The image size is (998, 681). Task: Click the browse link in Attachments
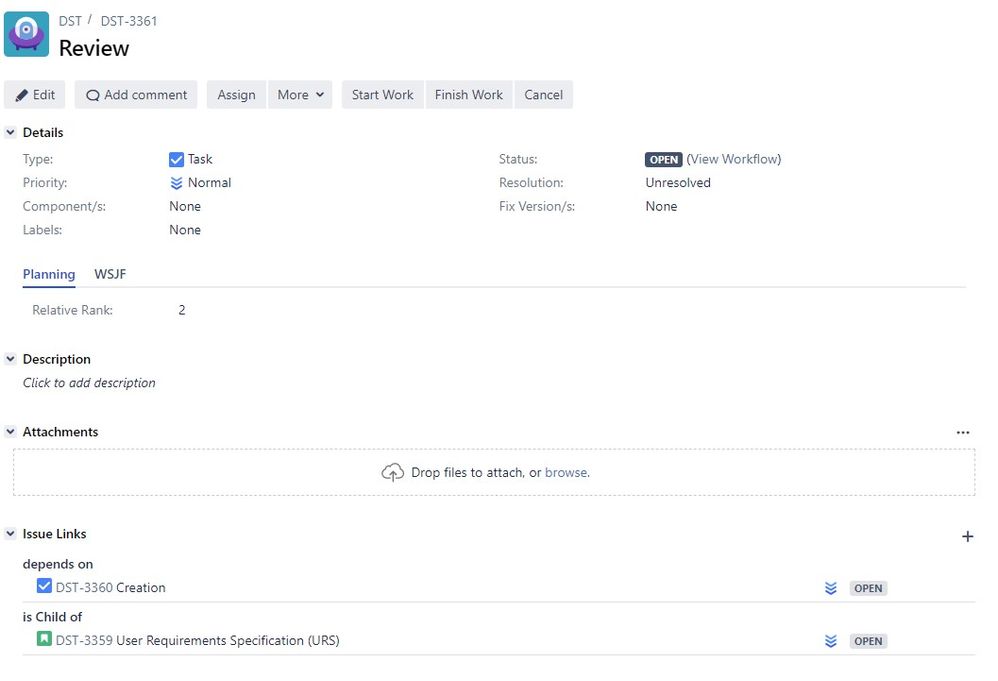coord(566,472)
